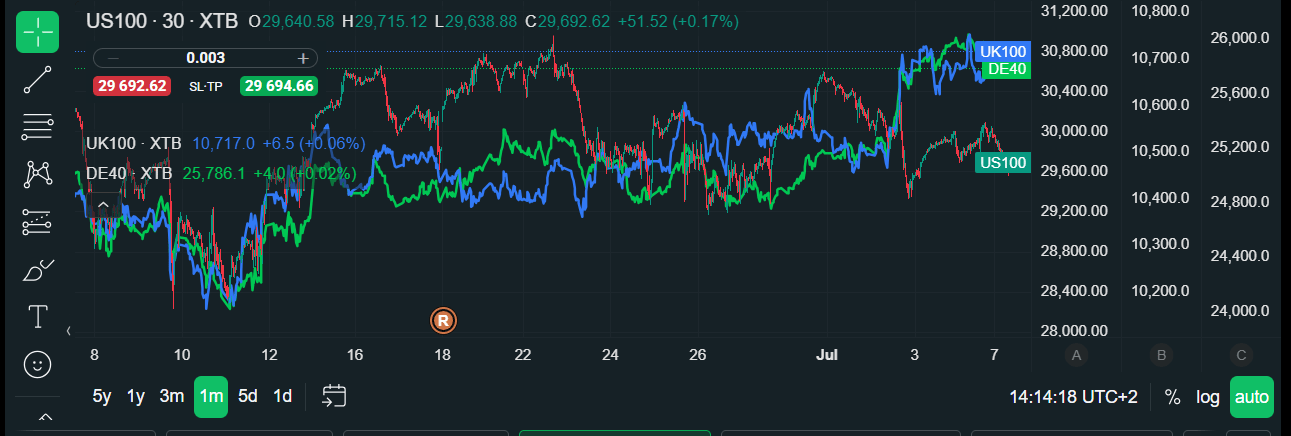
Task: Open the forecasting and measurement tools
Action: (38, 222)
